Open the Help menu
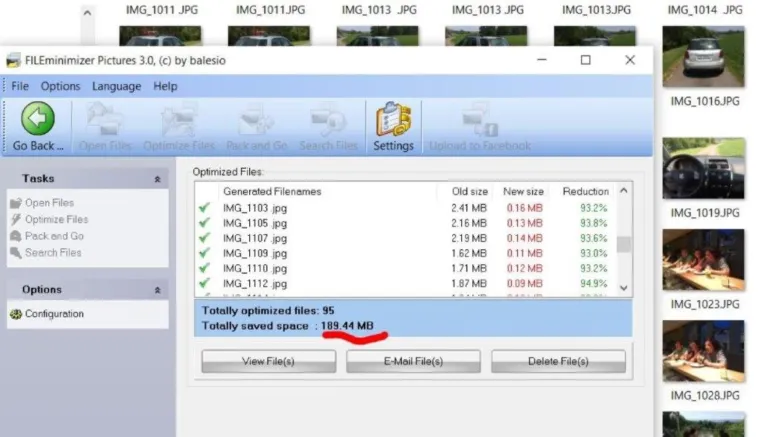The height and width of the screenshot is (437, 762). pyautogui.click(x=165, y=86)
